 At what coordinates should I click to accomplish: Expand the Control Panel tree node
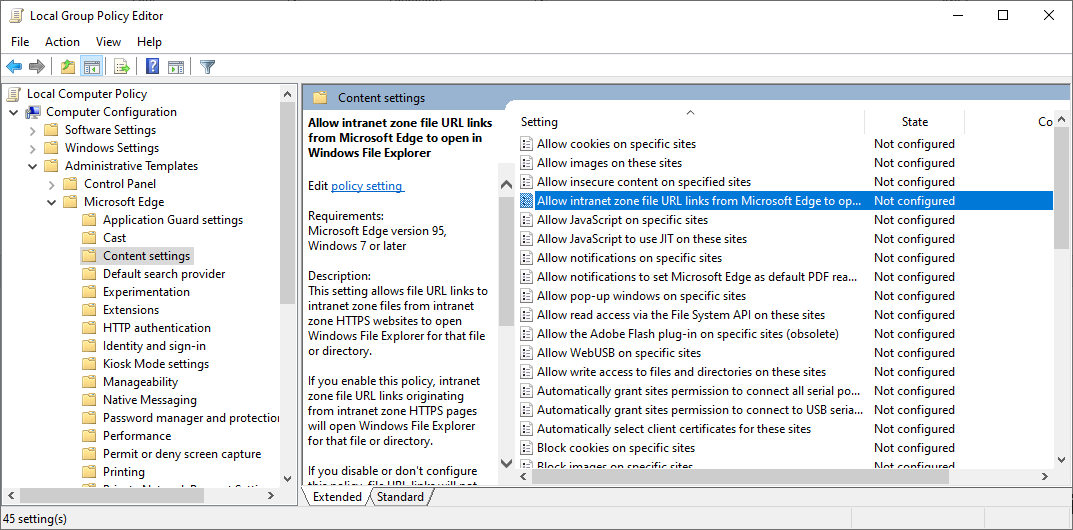tap(52, 184)
